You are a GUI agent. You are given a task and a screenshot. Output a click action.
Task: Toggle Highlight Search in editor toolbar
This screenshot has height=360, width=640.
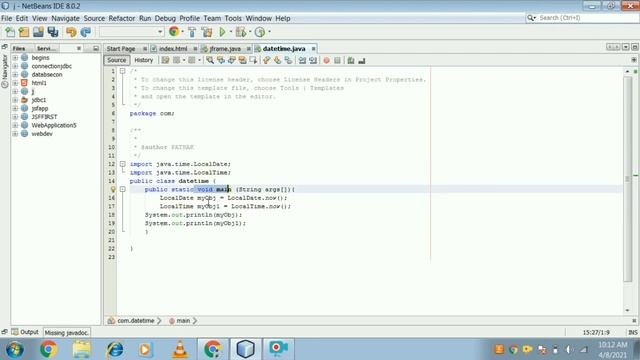point(242,60)
